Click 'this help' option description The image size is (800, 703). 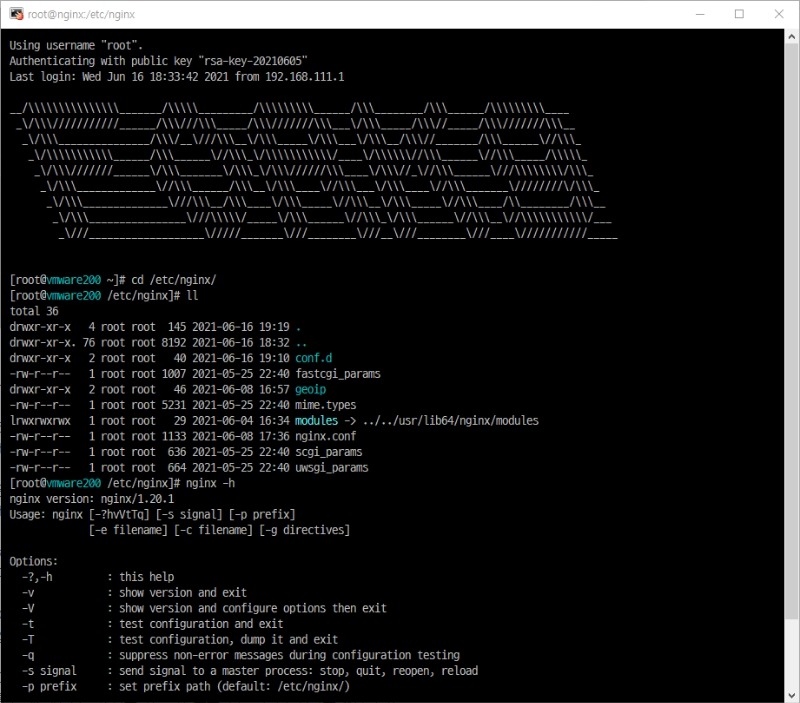146,577
